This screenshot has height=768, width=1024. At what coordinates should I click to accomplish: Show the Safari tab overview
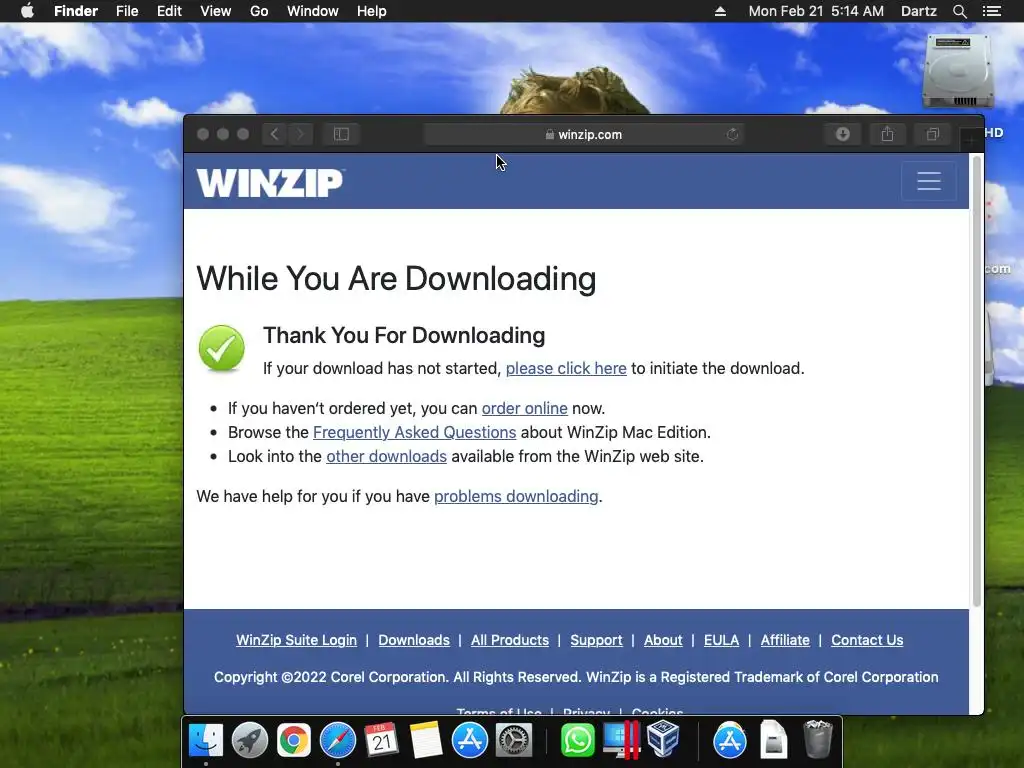[933, 134]
